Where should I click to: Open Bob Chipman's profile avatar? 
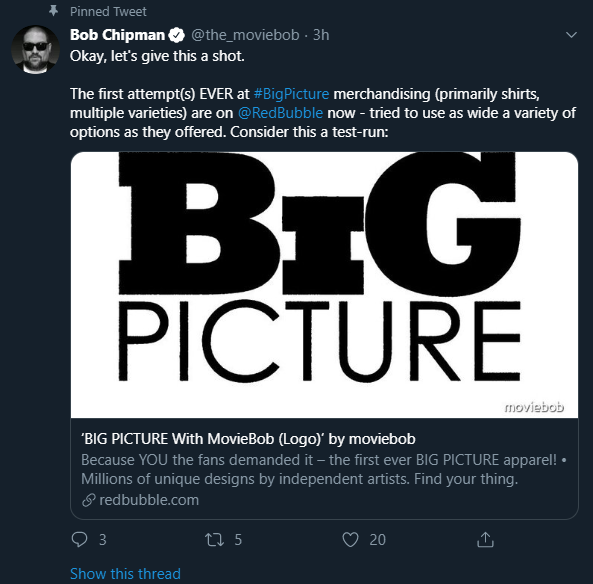pyautogui.click(x=35, y=49)
